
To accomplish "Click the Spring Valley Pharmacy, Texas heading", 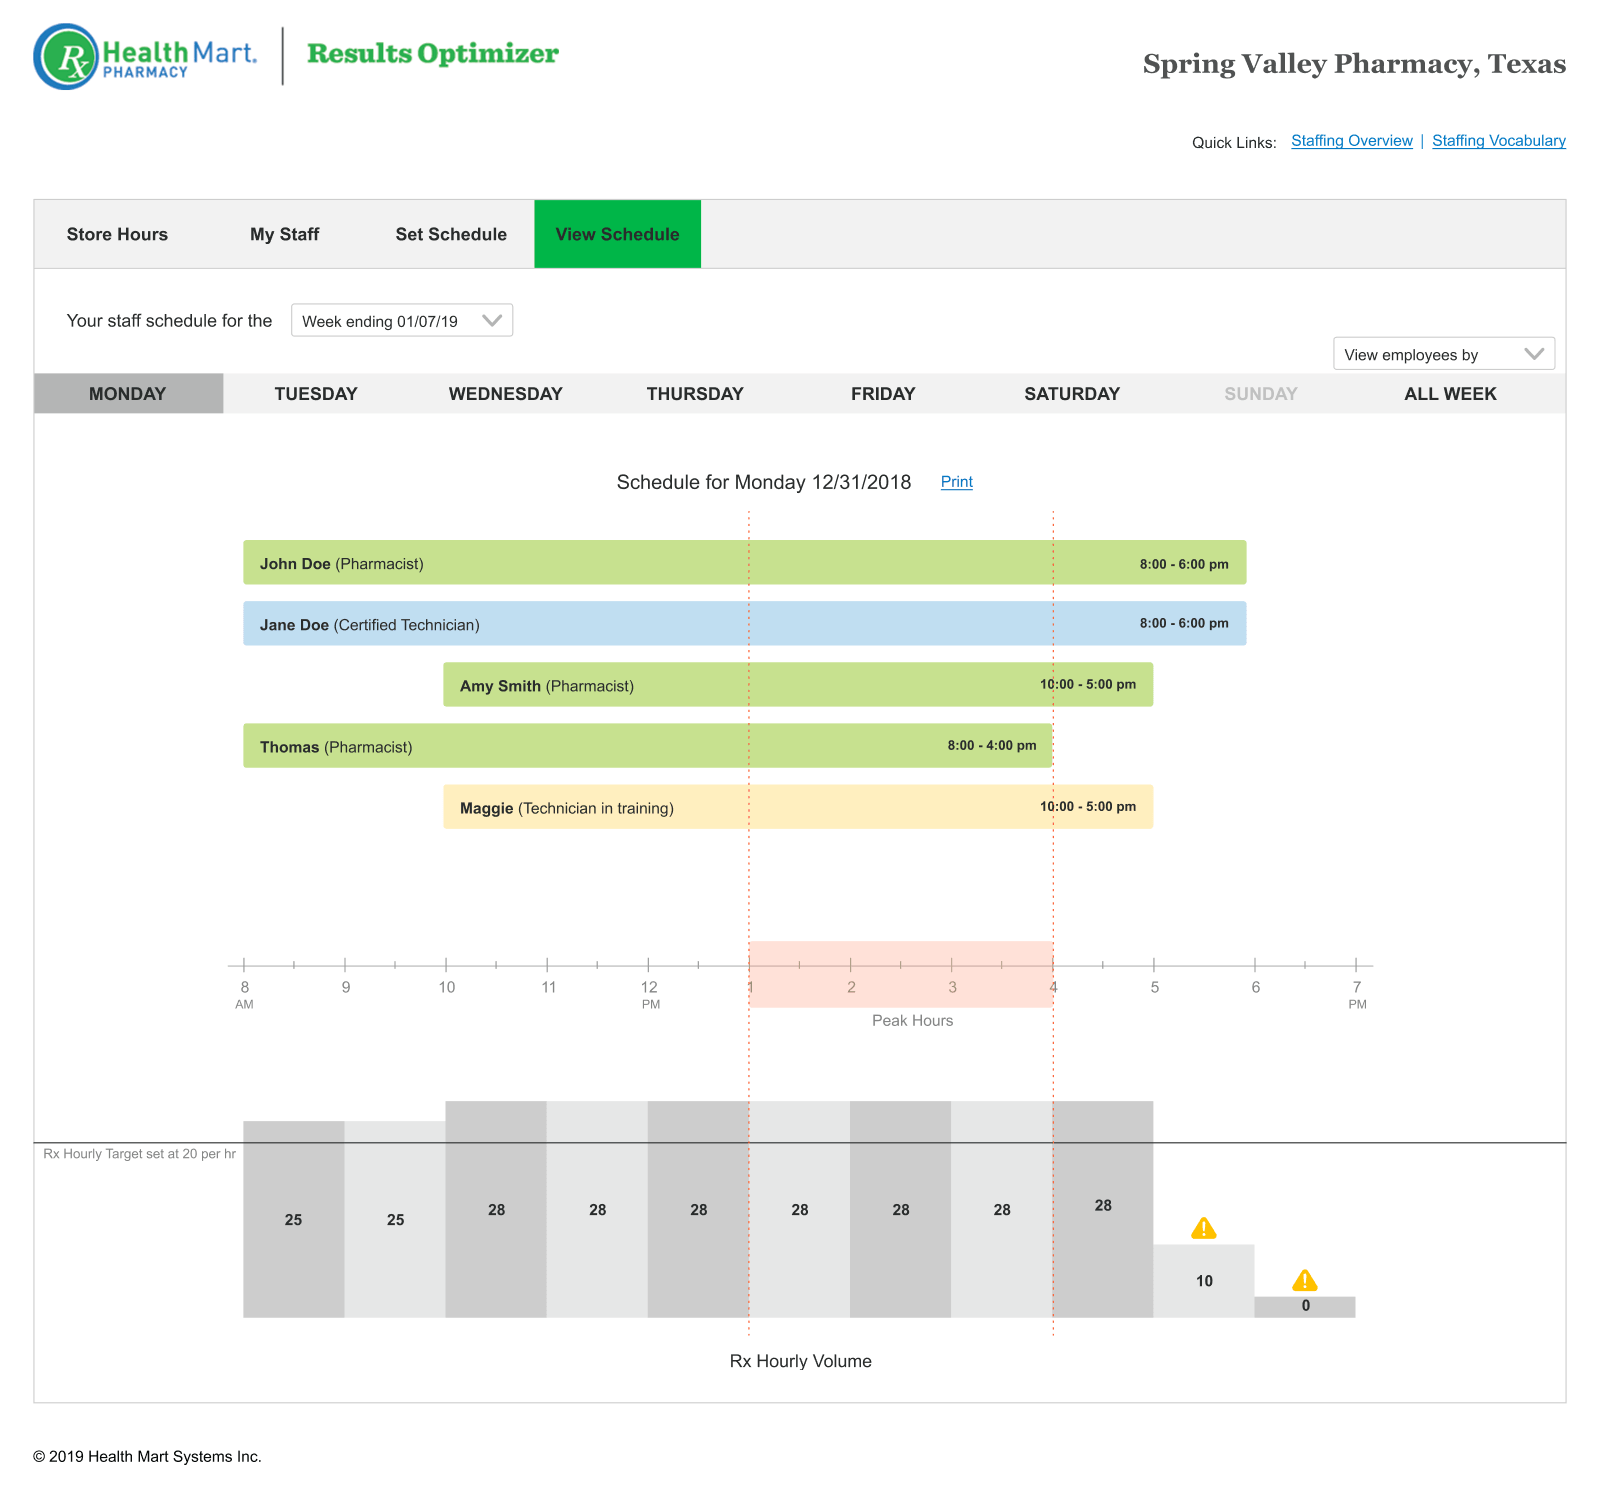I will tap(1354, 64).
